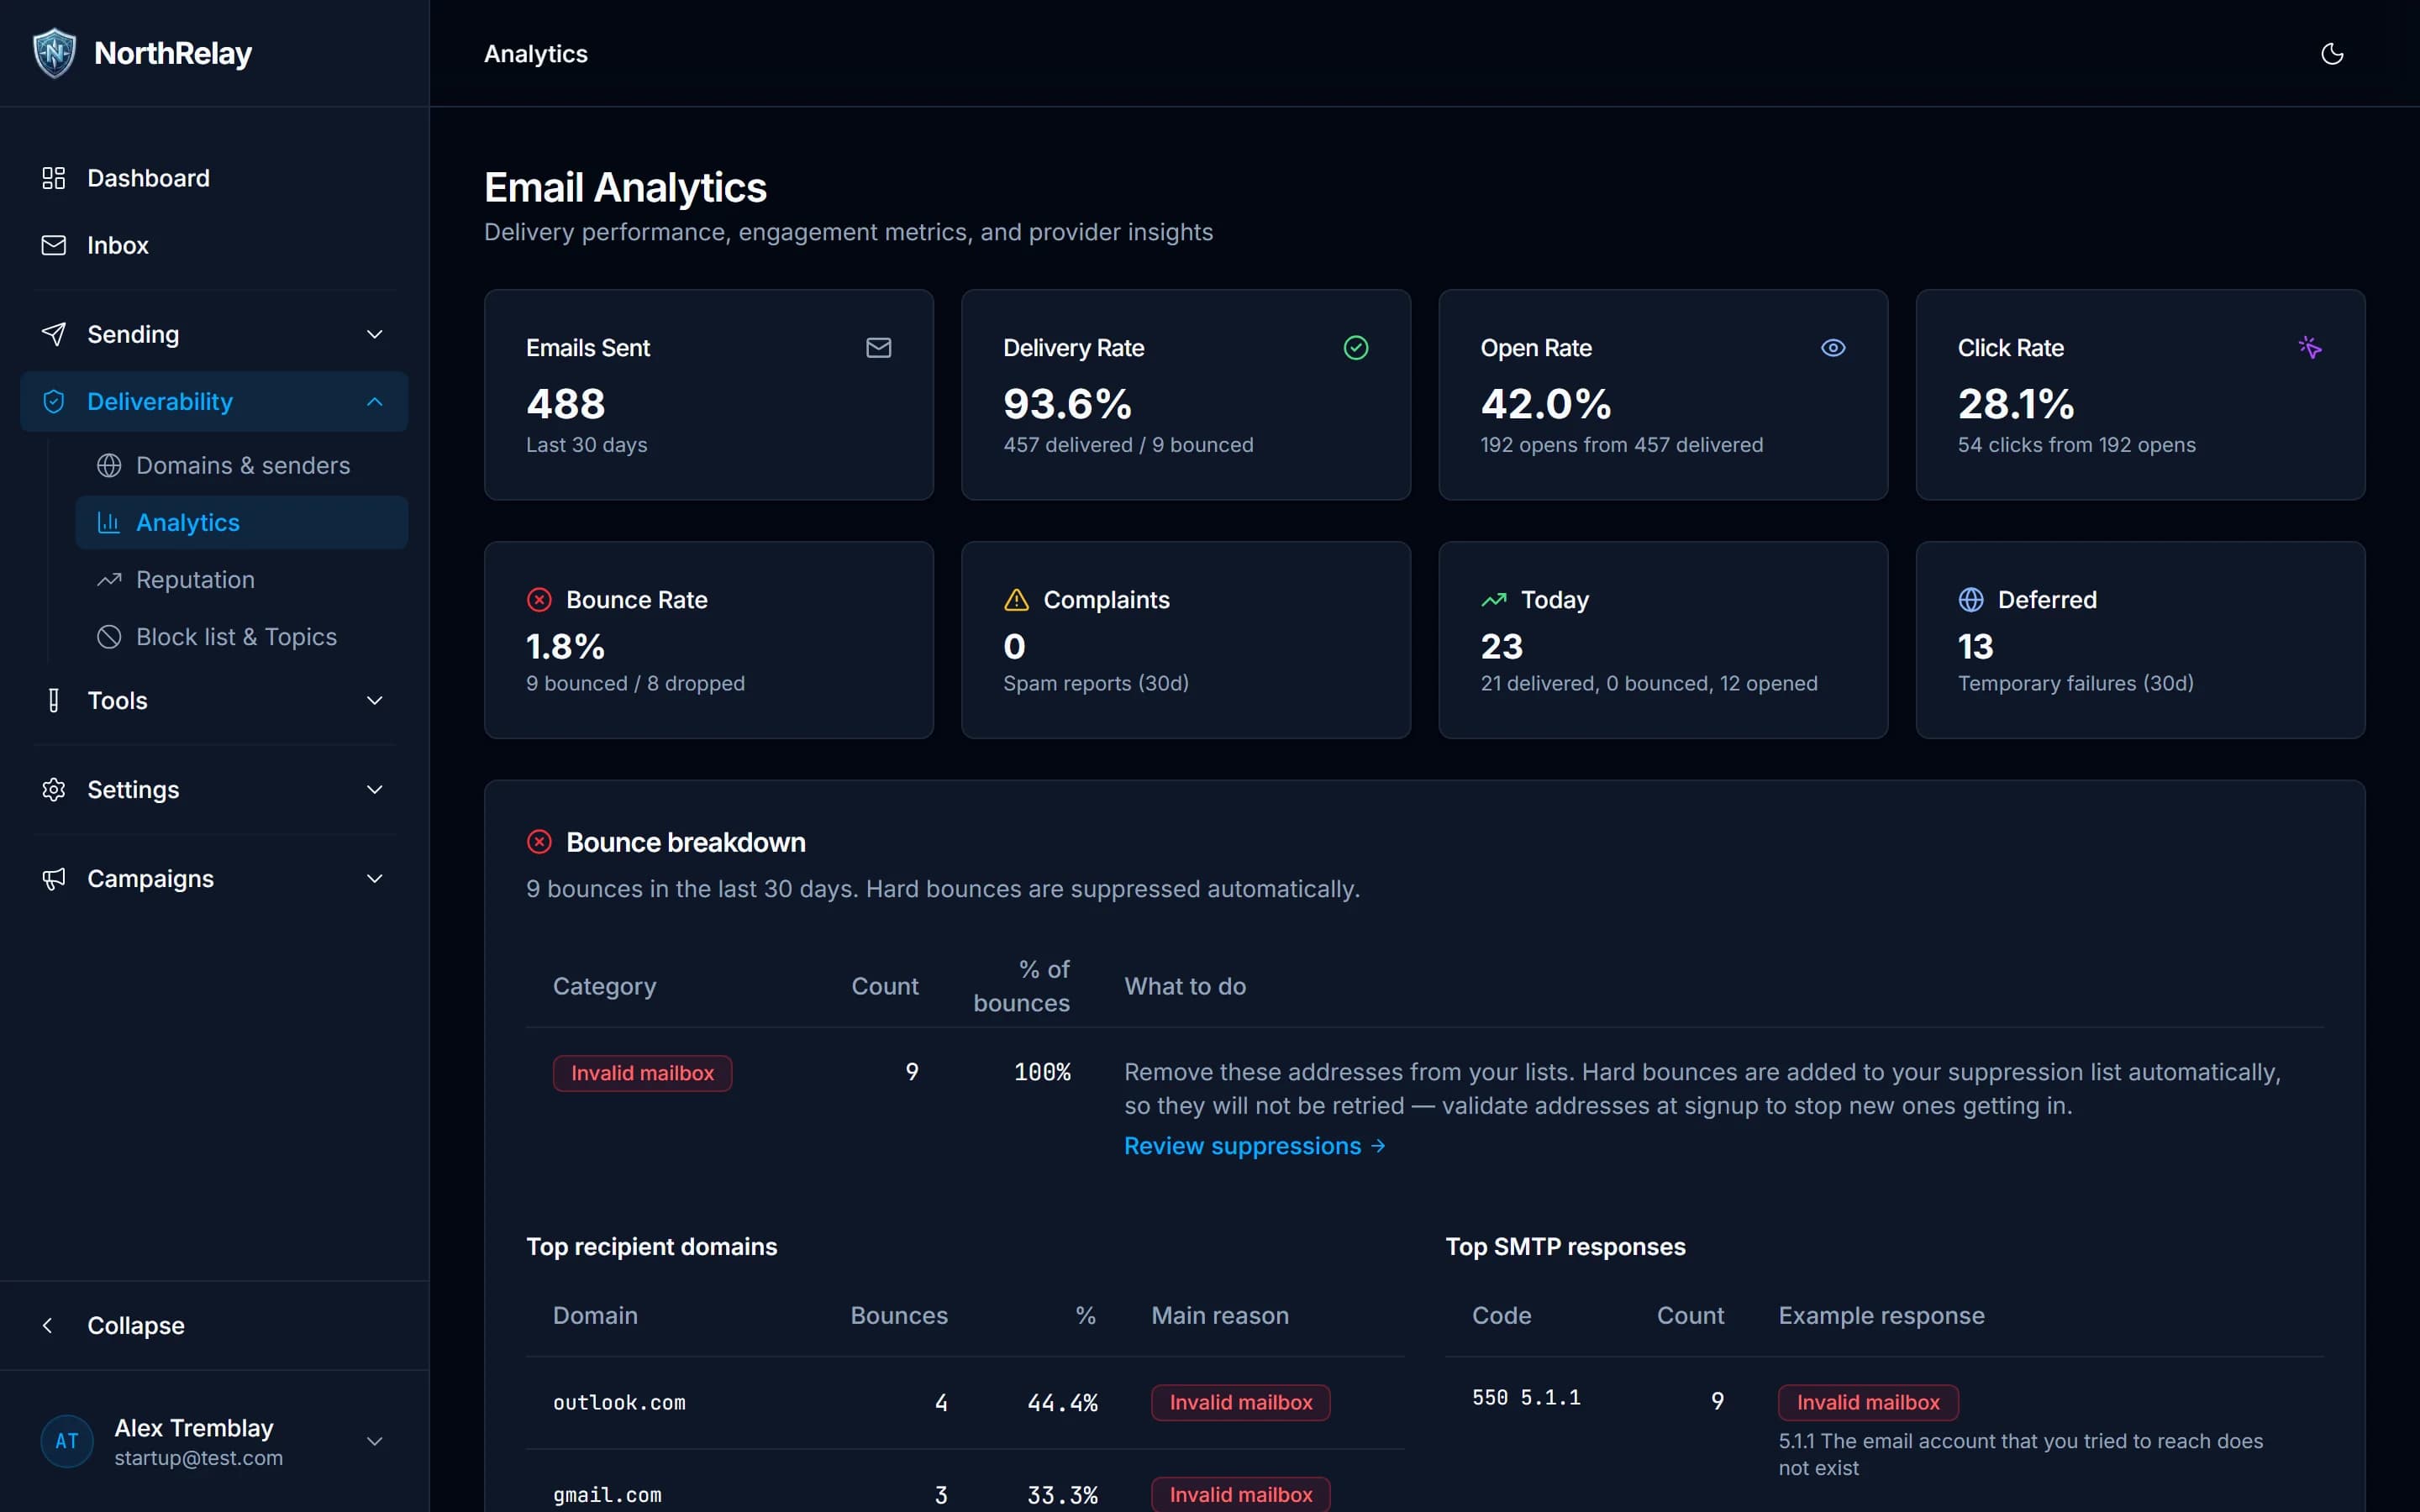Image resolution: width=2420 pixels, height=1512 pixels.
Task: Click the Invalid mailbox badge for gmail.com
Action: tap(1240, 1494)
